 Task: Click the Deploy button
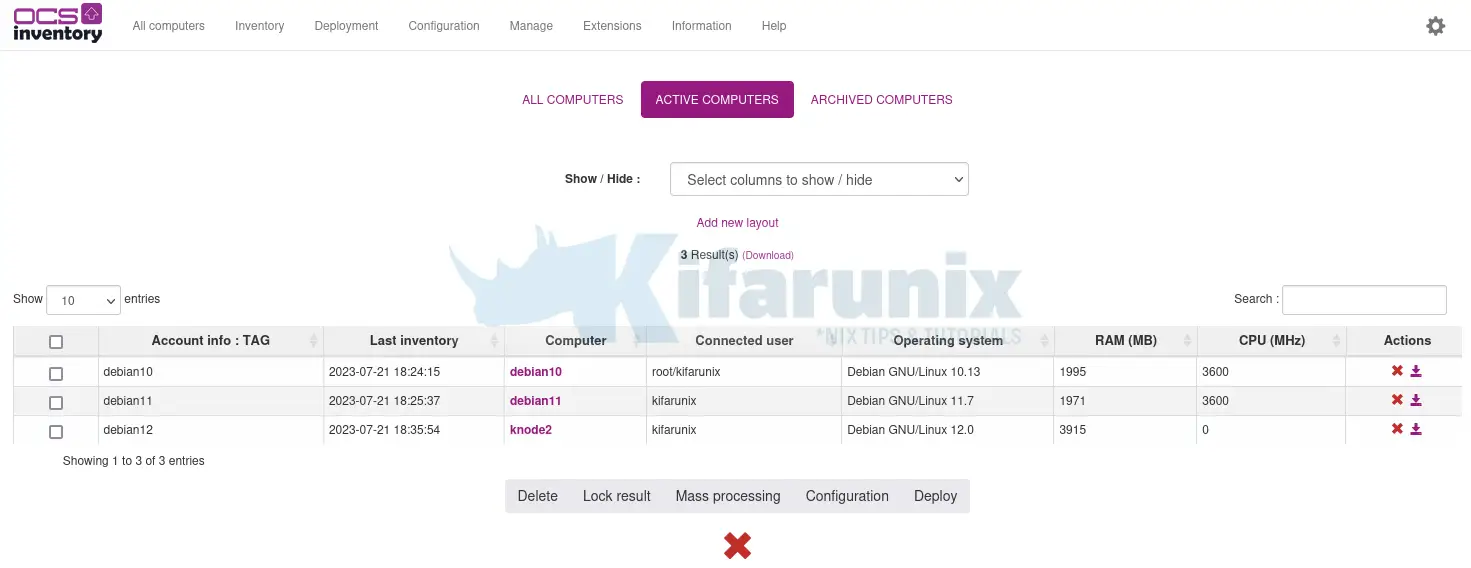pyautogui.click(x=936, y=496)
